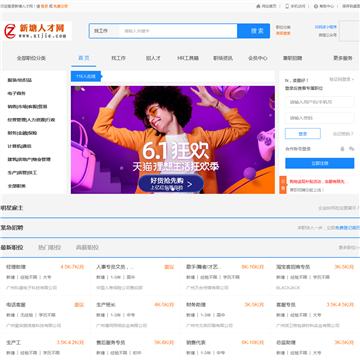Click the home icon beside 网站首页

[258, 6]
